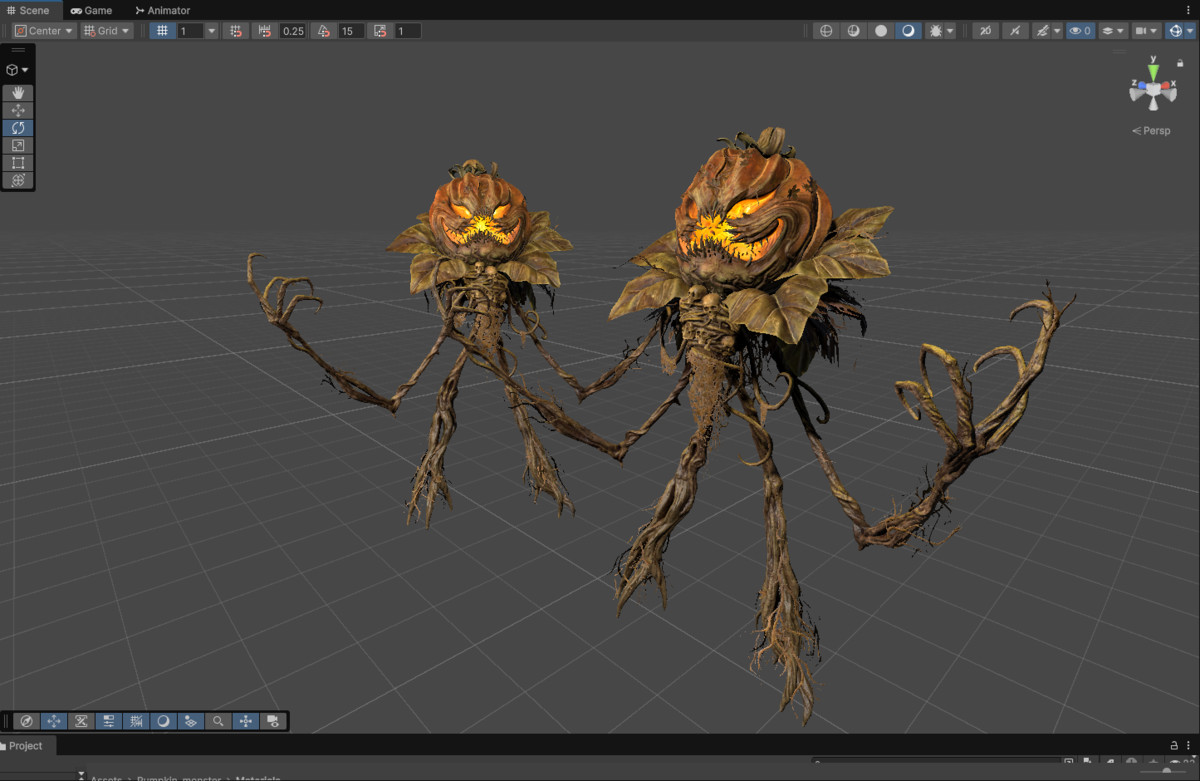The width and height of the screenshot is (1200, 781).
Task: Select the Rotate tool
Action: (18, 128)
